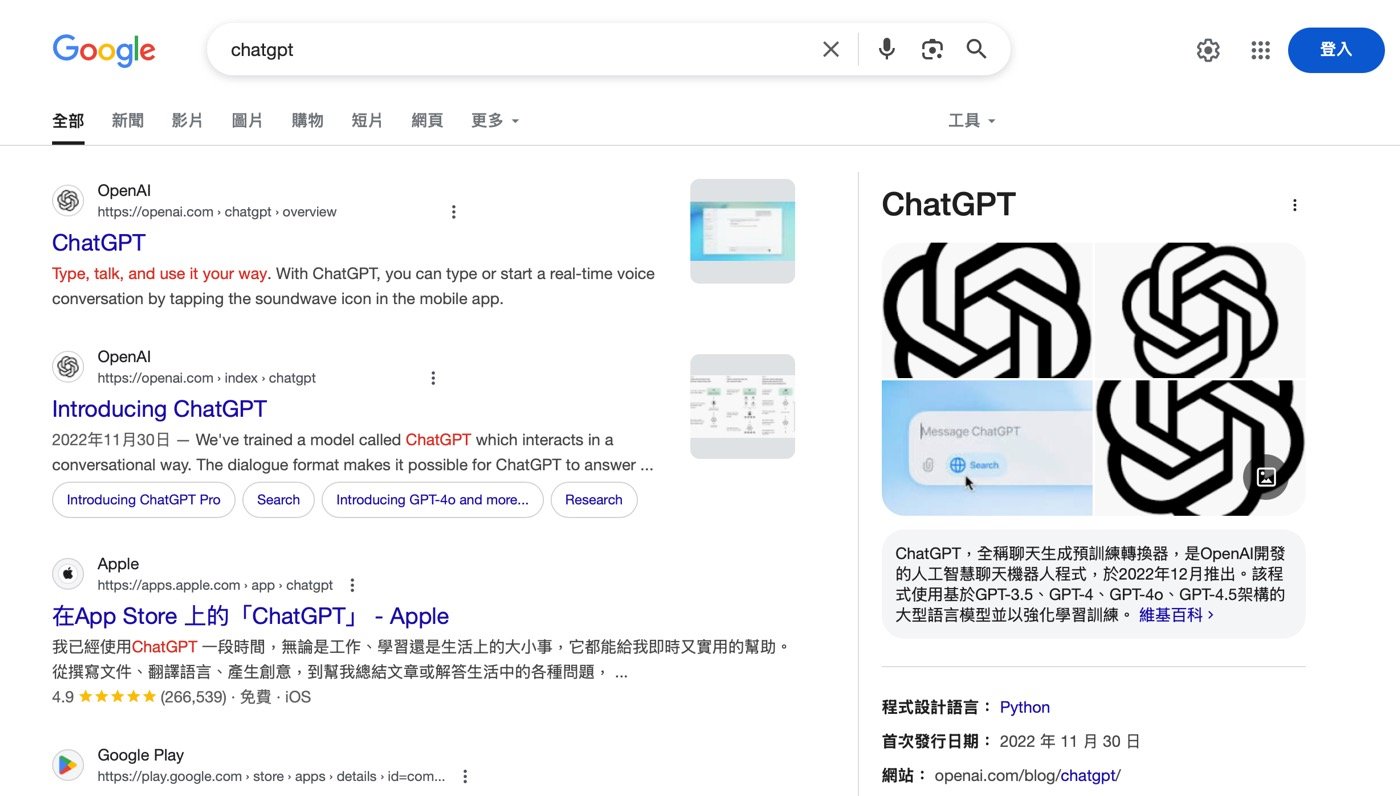Open Message ChatGPT screenshot image
Screen dimensions: 1400x796
click(987, 448)
